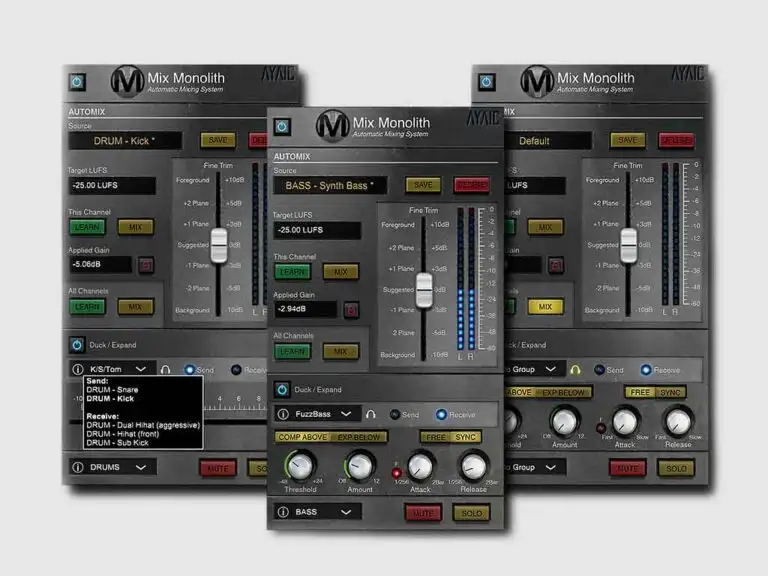Toggle the power icon in the Synth Bass window header
Viewport: 768px width, 576px height.
[282, 127]
